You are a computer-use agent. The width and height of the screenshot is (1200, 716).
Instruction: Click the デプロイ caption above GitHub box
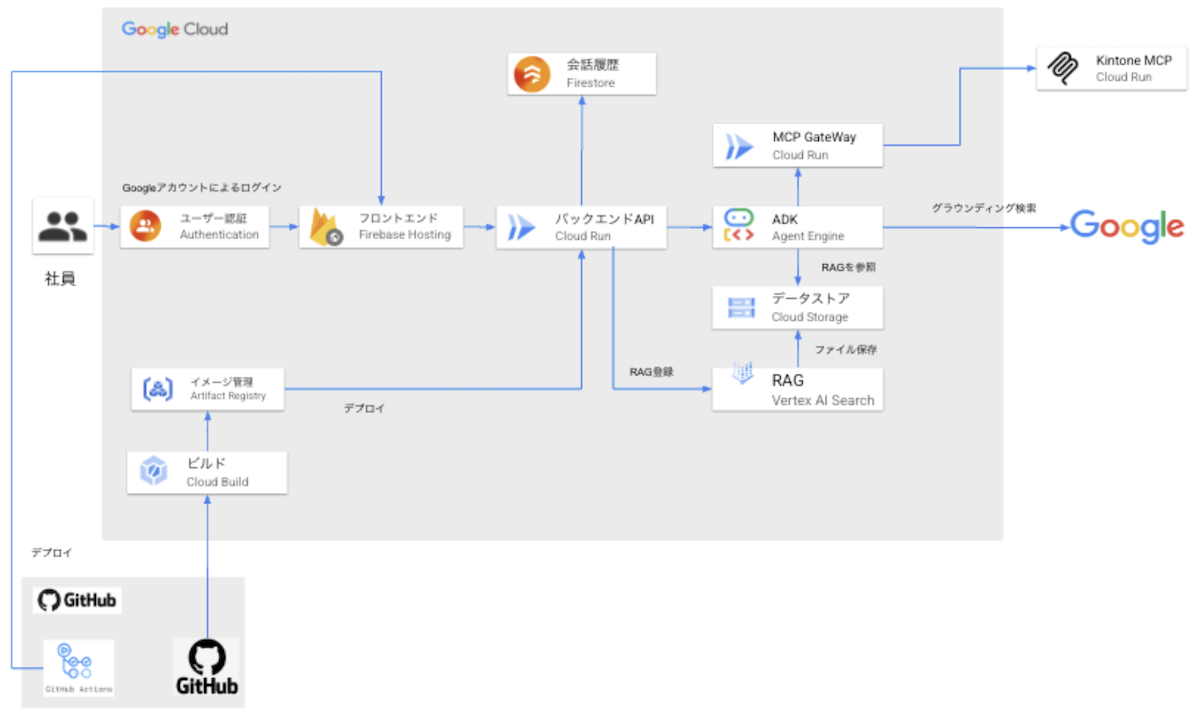(x=52, y=552)
